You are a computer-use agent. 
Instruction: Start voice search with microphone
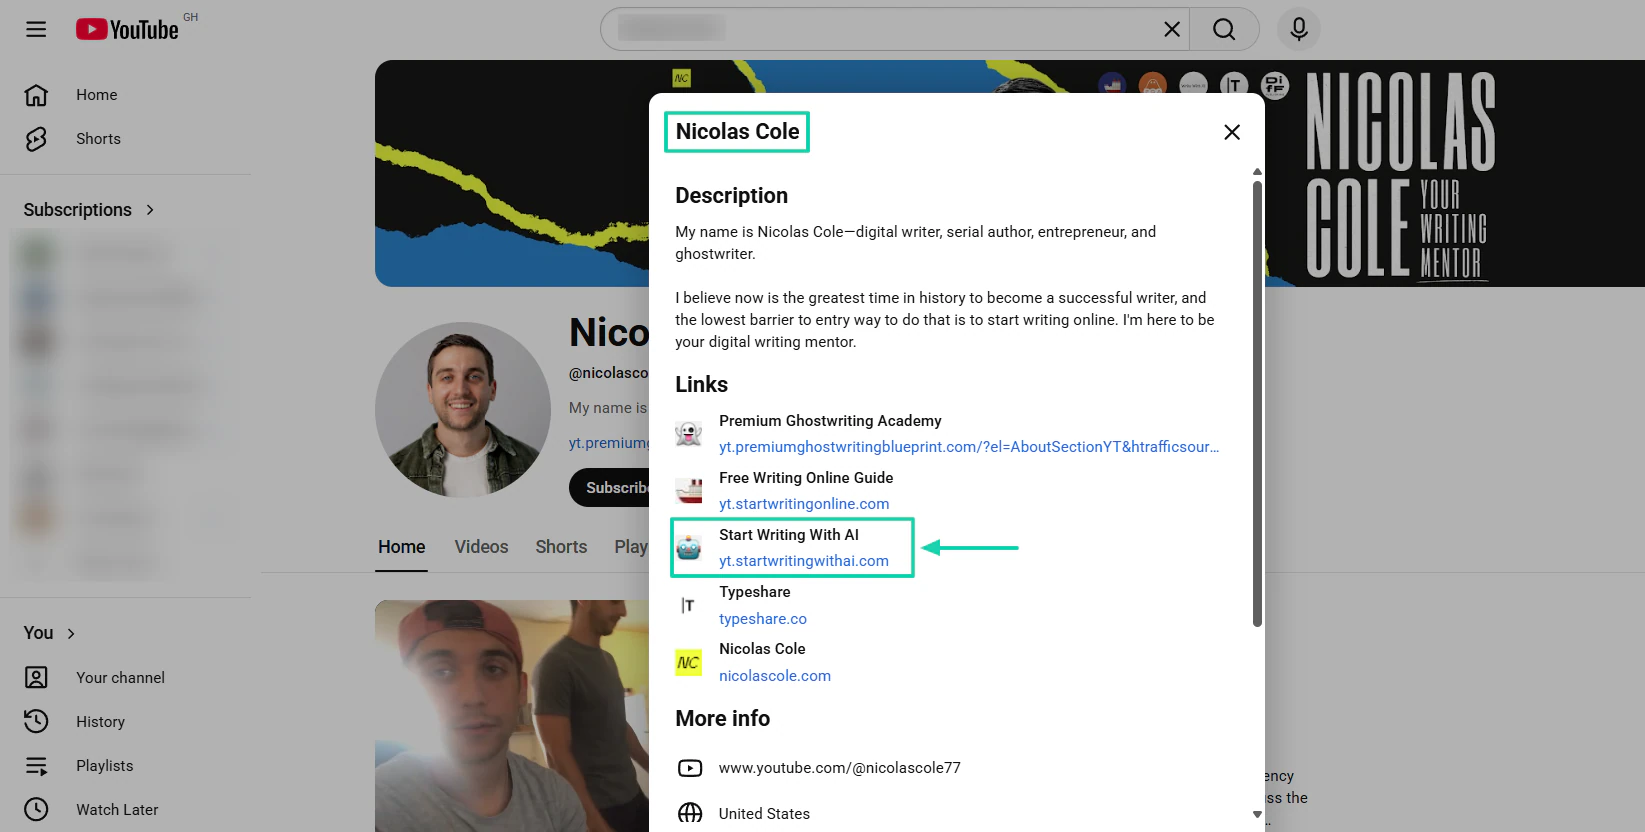coord(1298,29)
